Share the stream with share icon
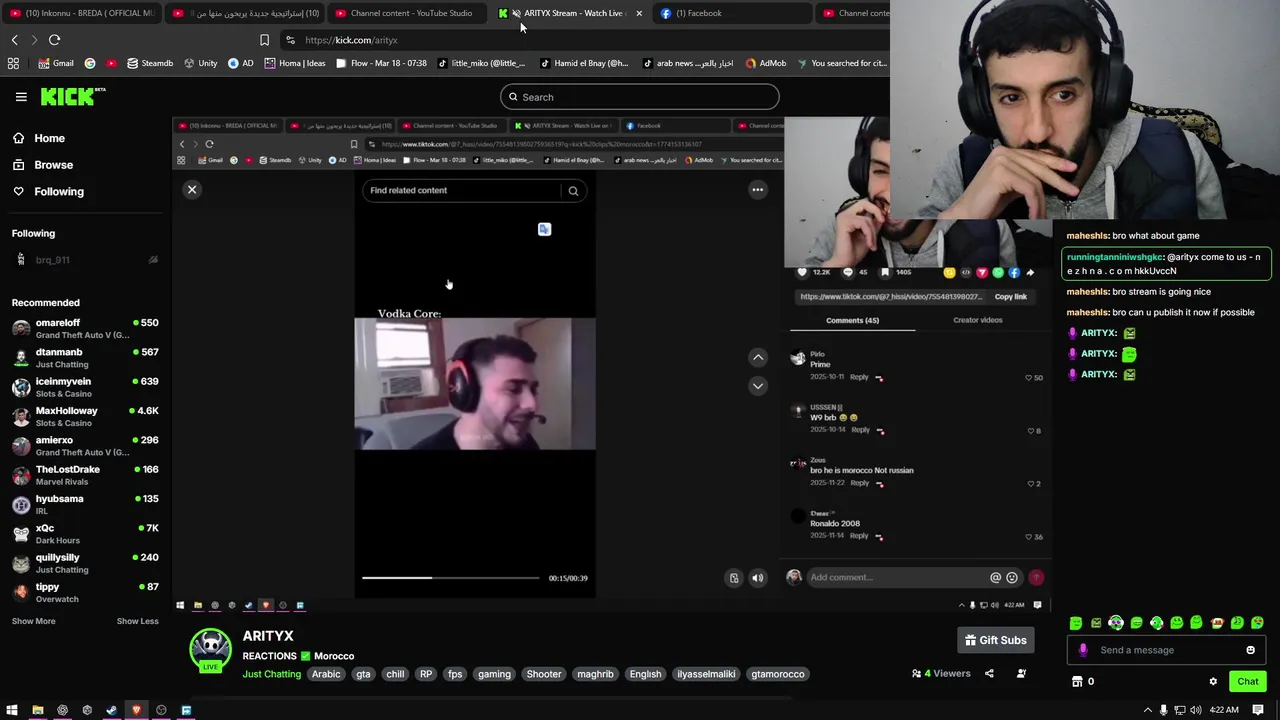 (989, 674)
